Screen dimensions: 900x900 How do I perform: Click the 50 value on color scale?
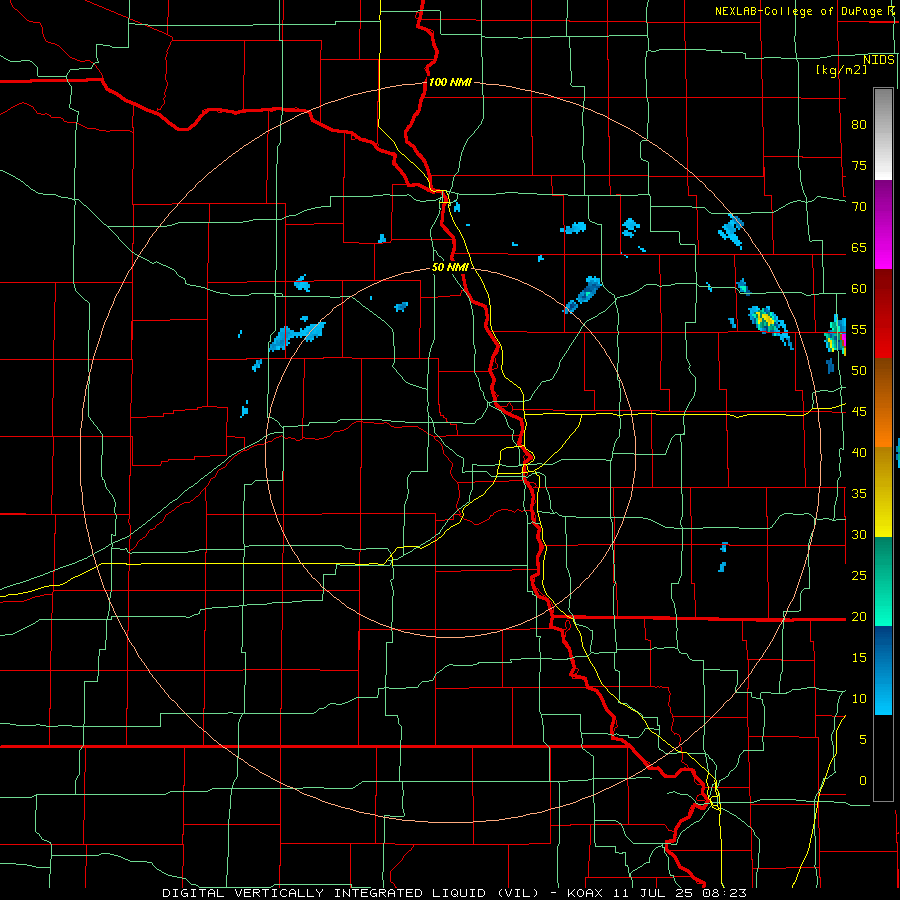point(859,370)
